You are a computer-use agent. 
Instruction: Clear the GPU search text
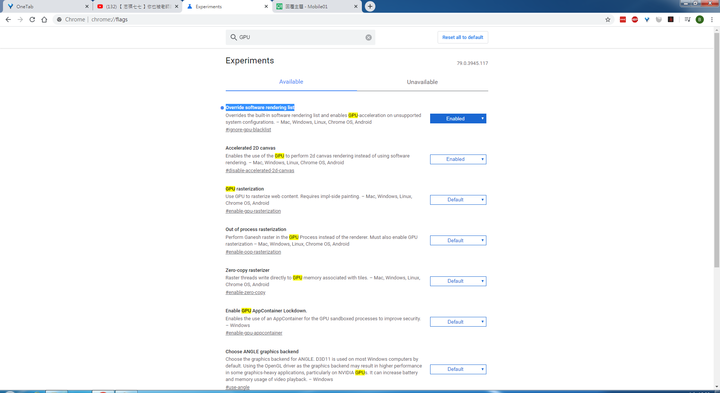point(368,37)
